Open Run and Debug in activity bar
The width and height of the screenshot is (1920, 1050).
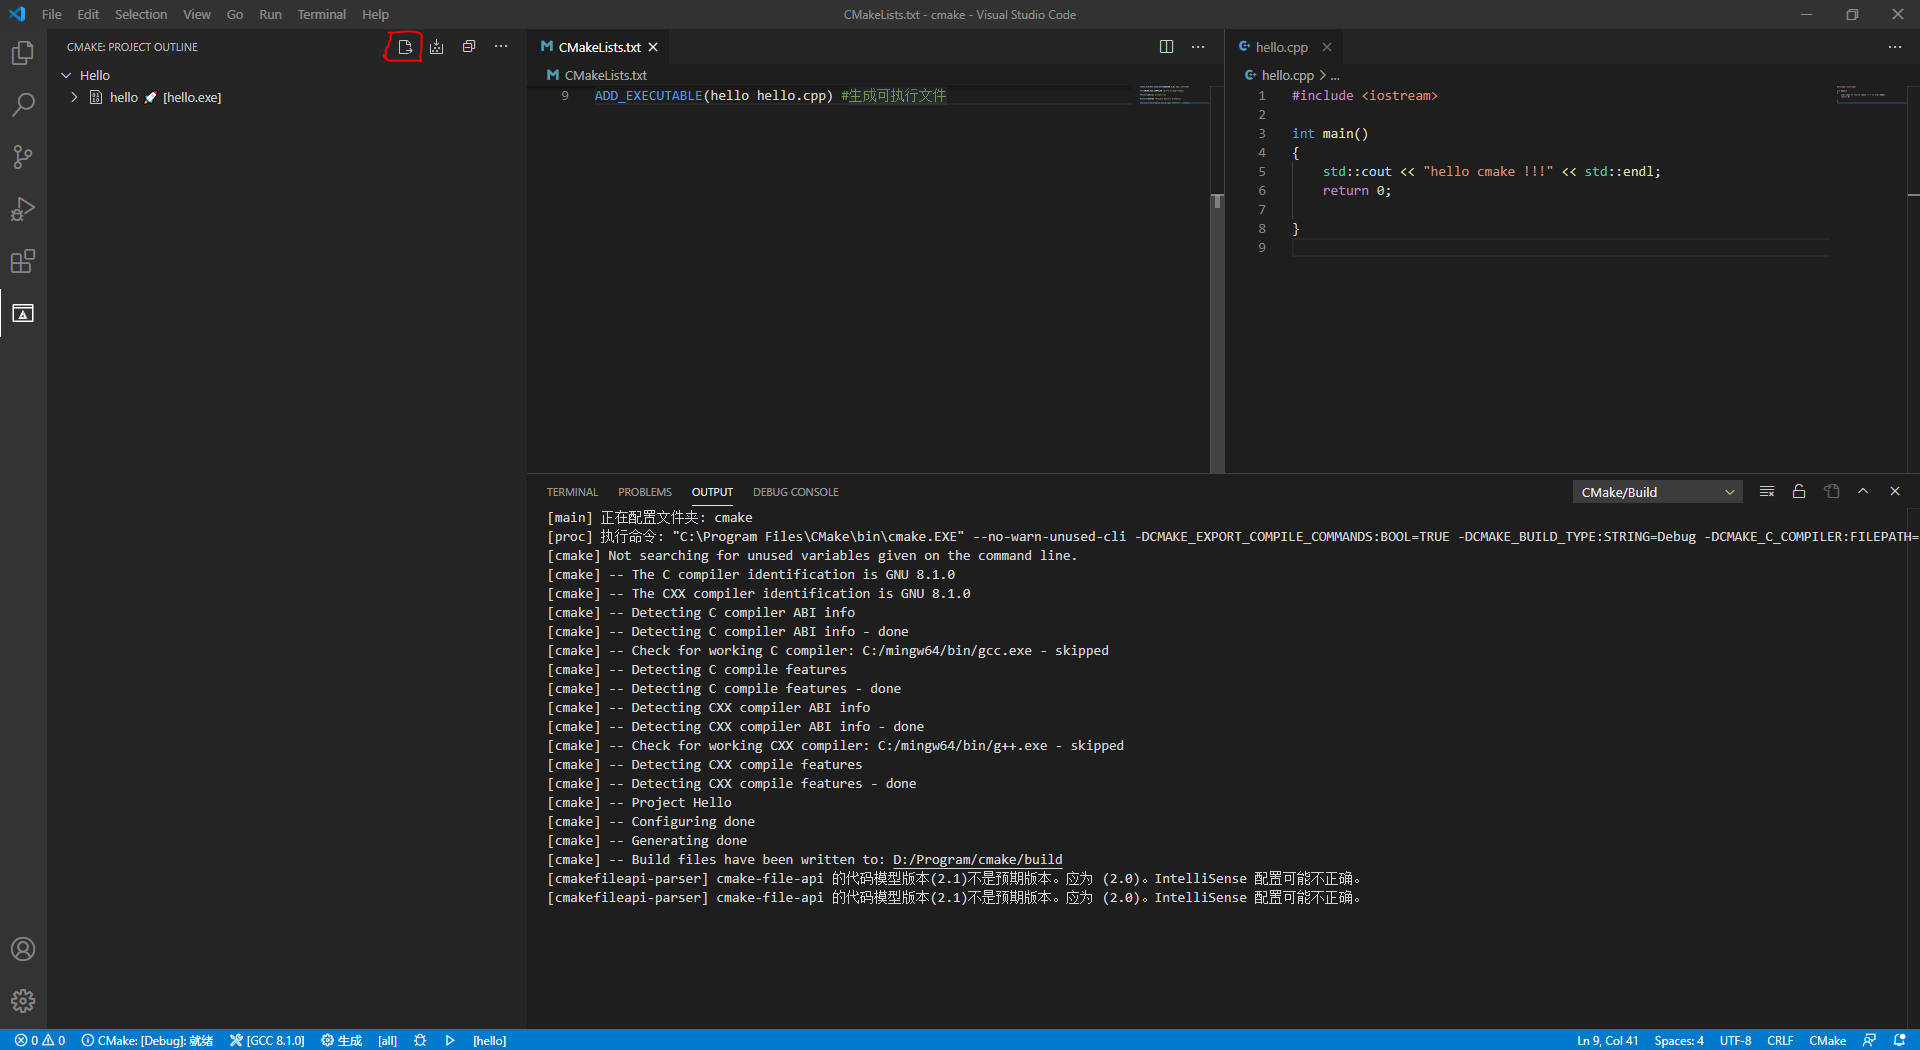(x=22, y=209)
